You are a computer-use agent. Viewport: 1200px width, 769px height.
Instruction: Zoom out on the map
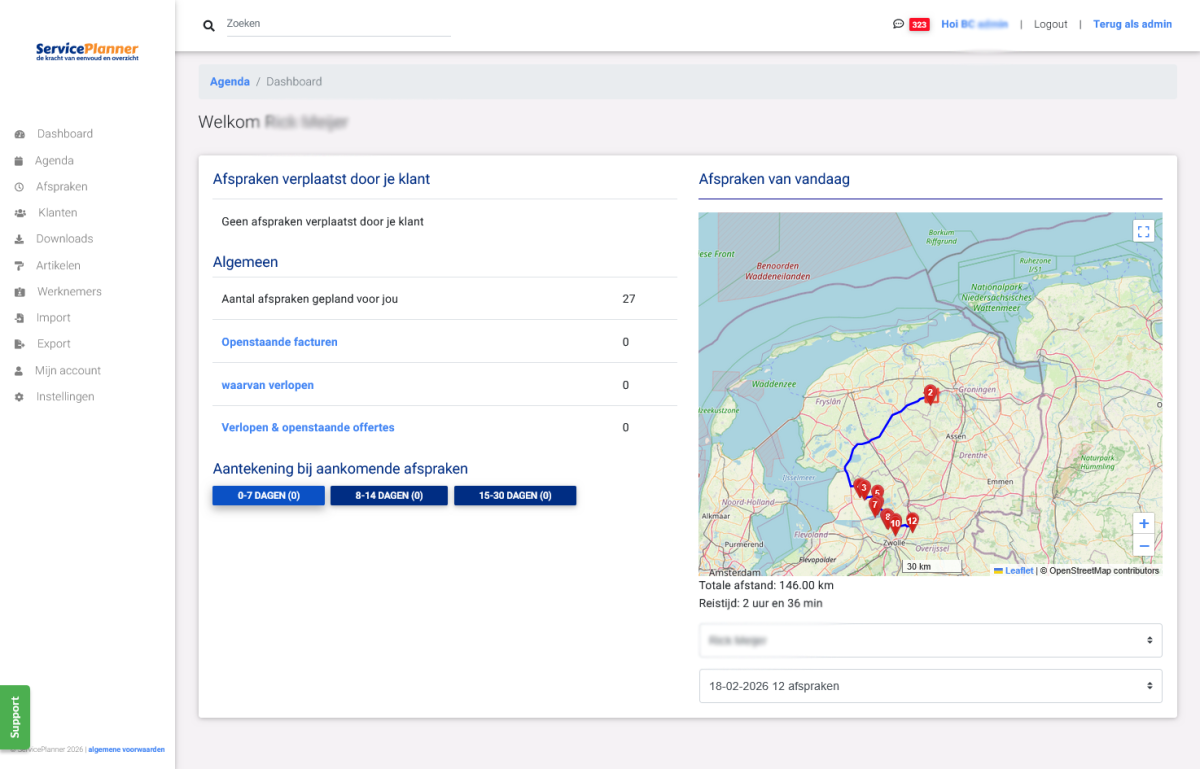point(1144,545)
